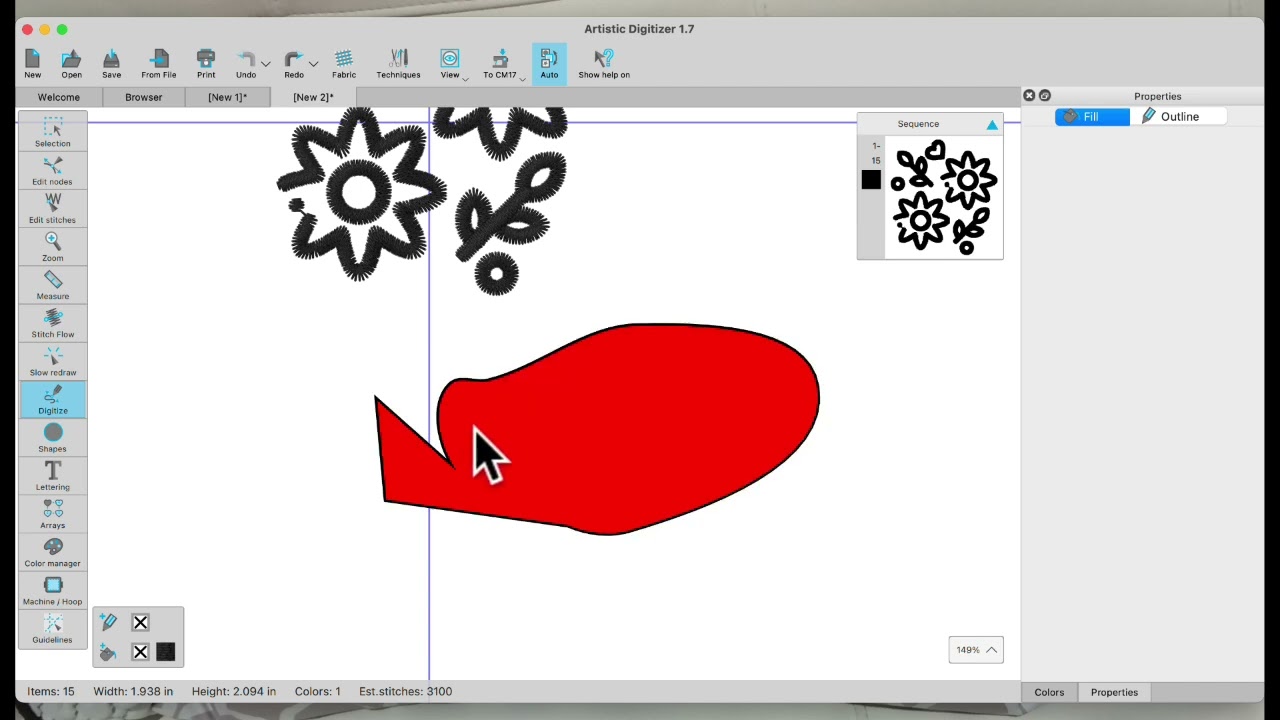This screenshot has height=720, width=1280.
Task: Click the Items: 15 status text
Action: tap(51, 691)
